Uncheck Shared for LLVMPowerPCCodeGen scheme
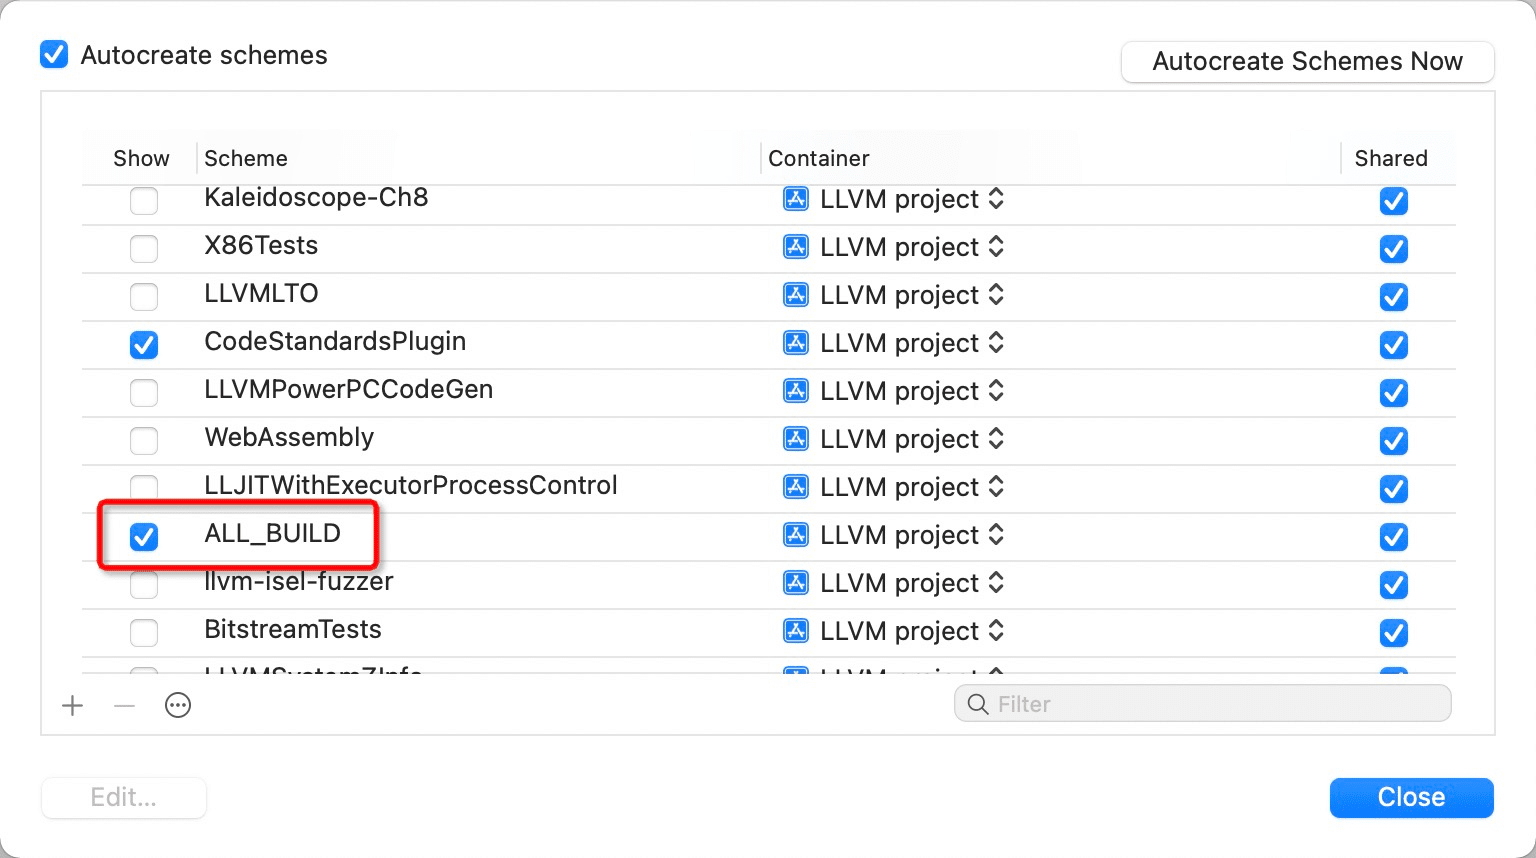The image size is (1536, 858). point(1394,393)
